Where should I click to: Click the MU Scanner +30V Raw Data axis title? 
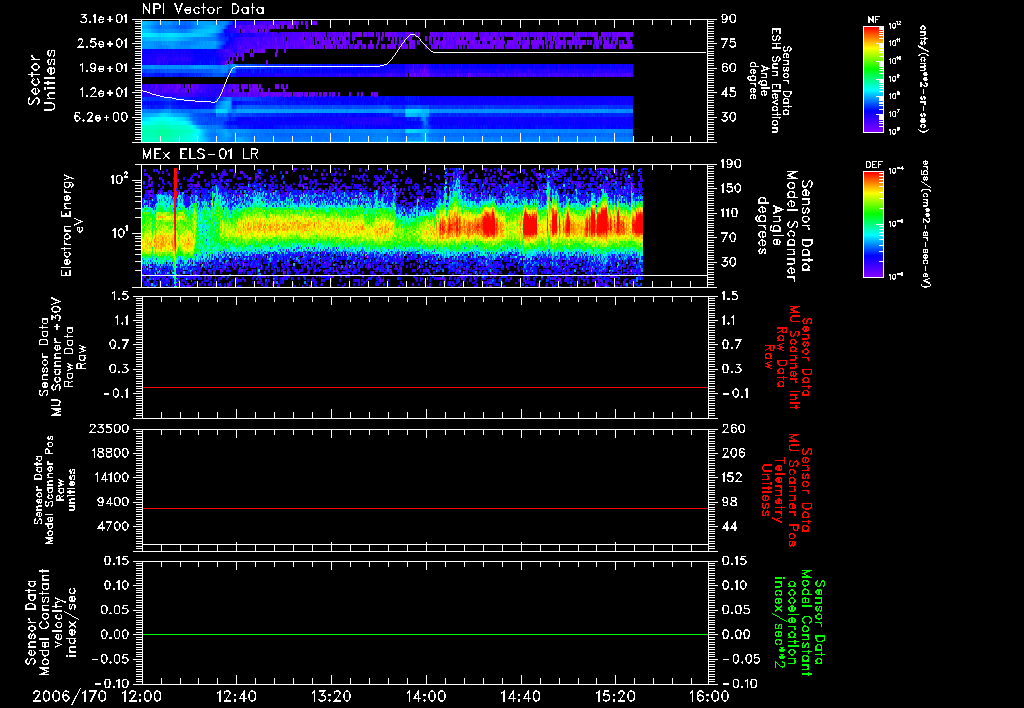click(x=62, y=358)
